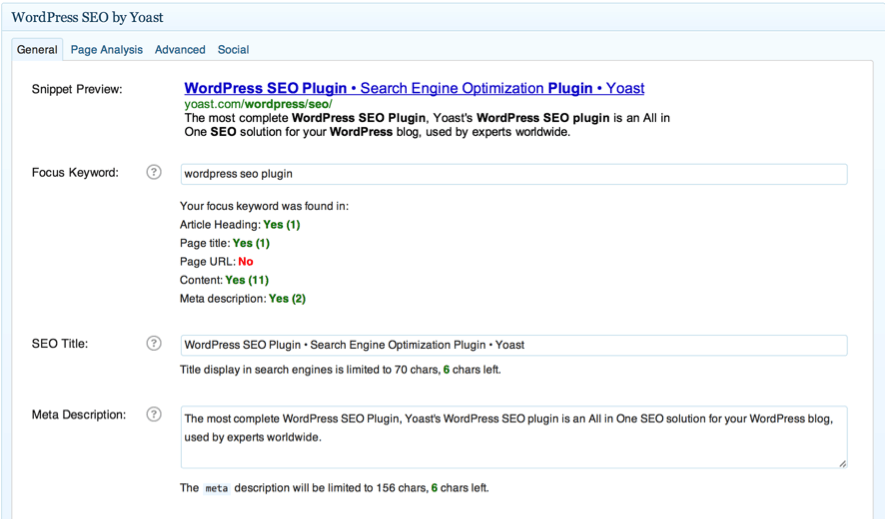This screenshot has width=886, height=520.
Task: Switch to the General tab
Action: tap(37, 50)
